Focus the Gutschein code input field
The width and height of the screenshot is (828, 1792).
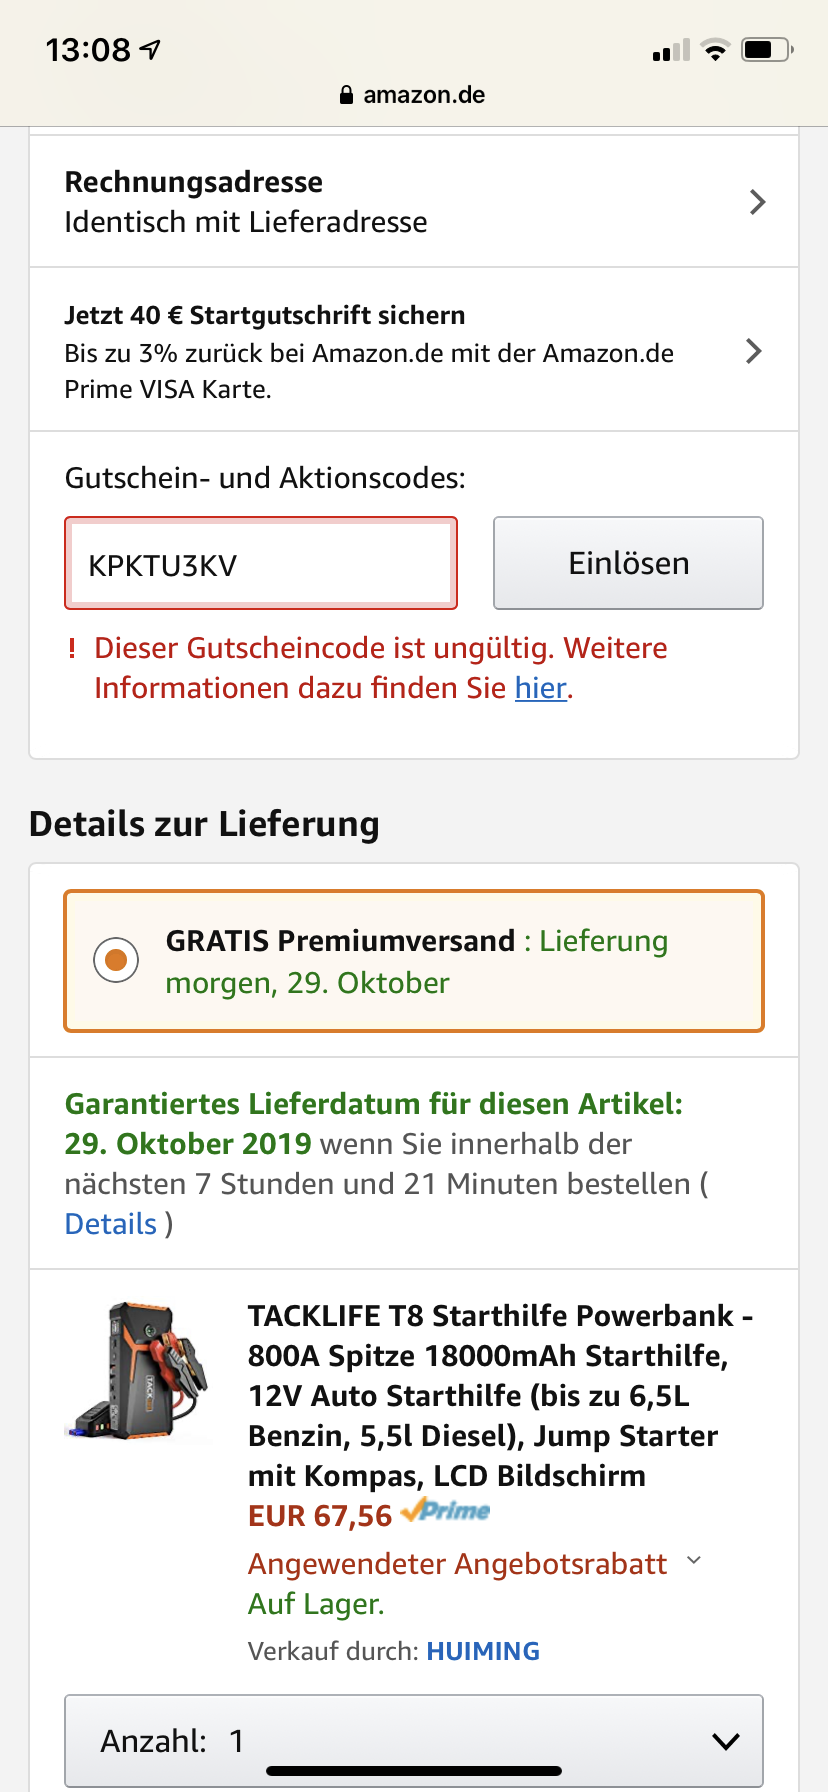click(261, 564)
